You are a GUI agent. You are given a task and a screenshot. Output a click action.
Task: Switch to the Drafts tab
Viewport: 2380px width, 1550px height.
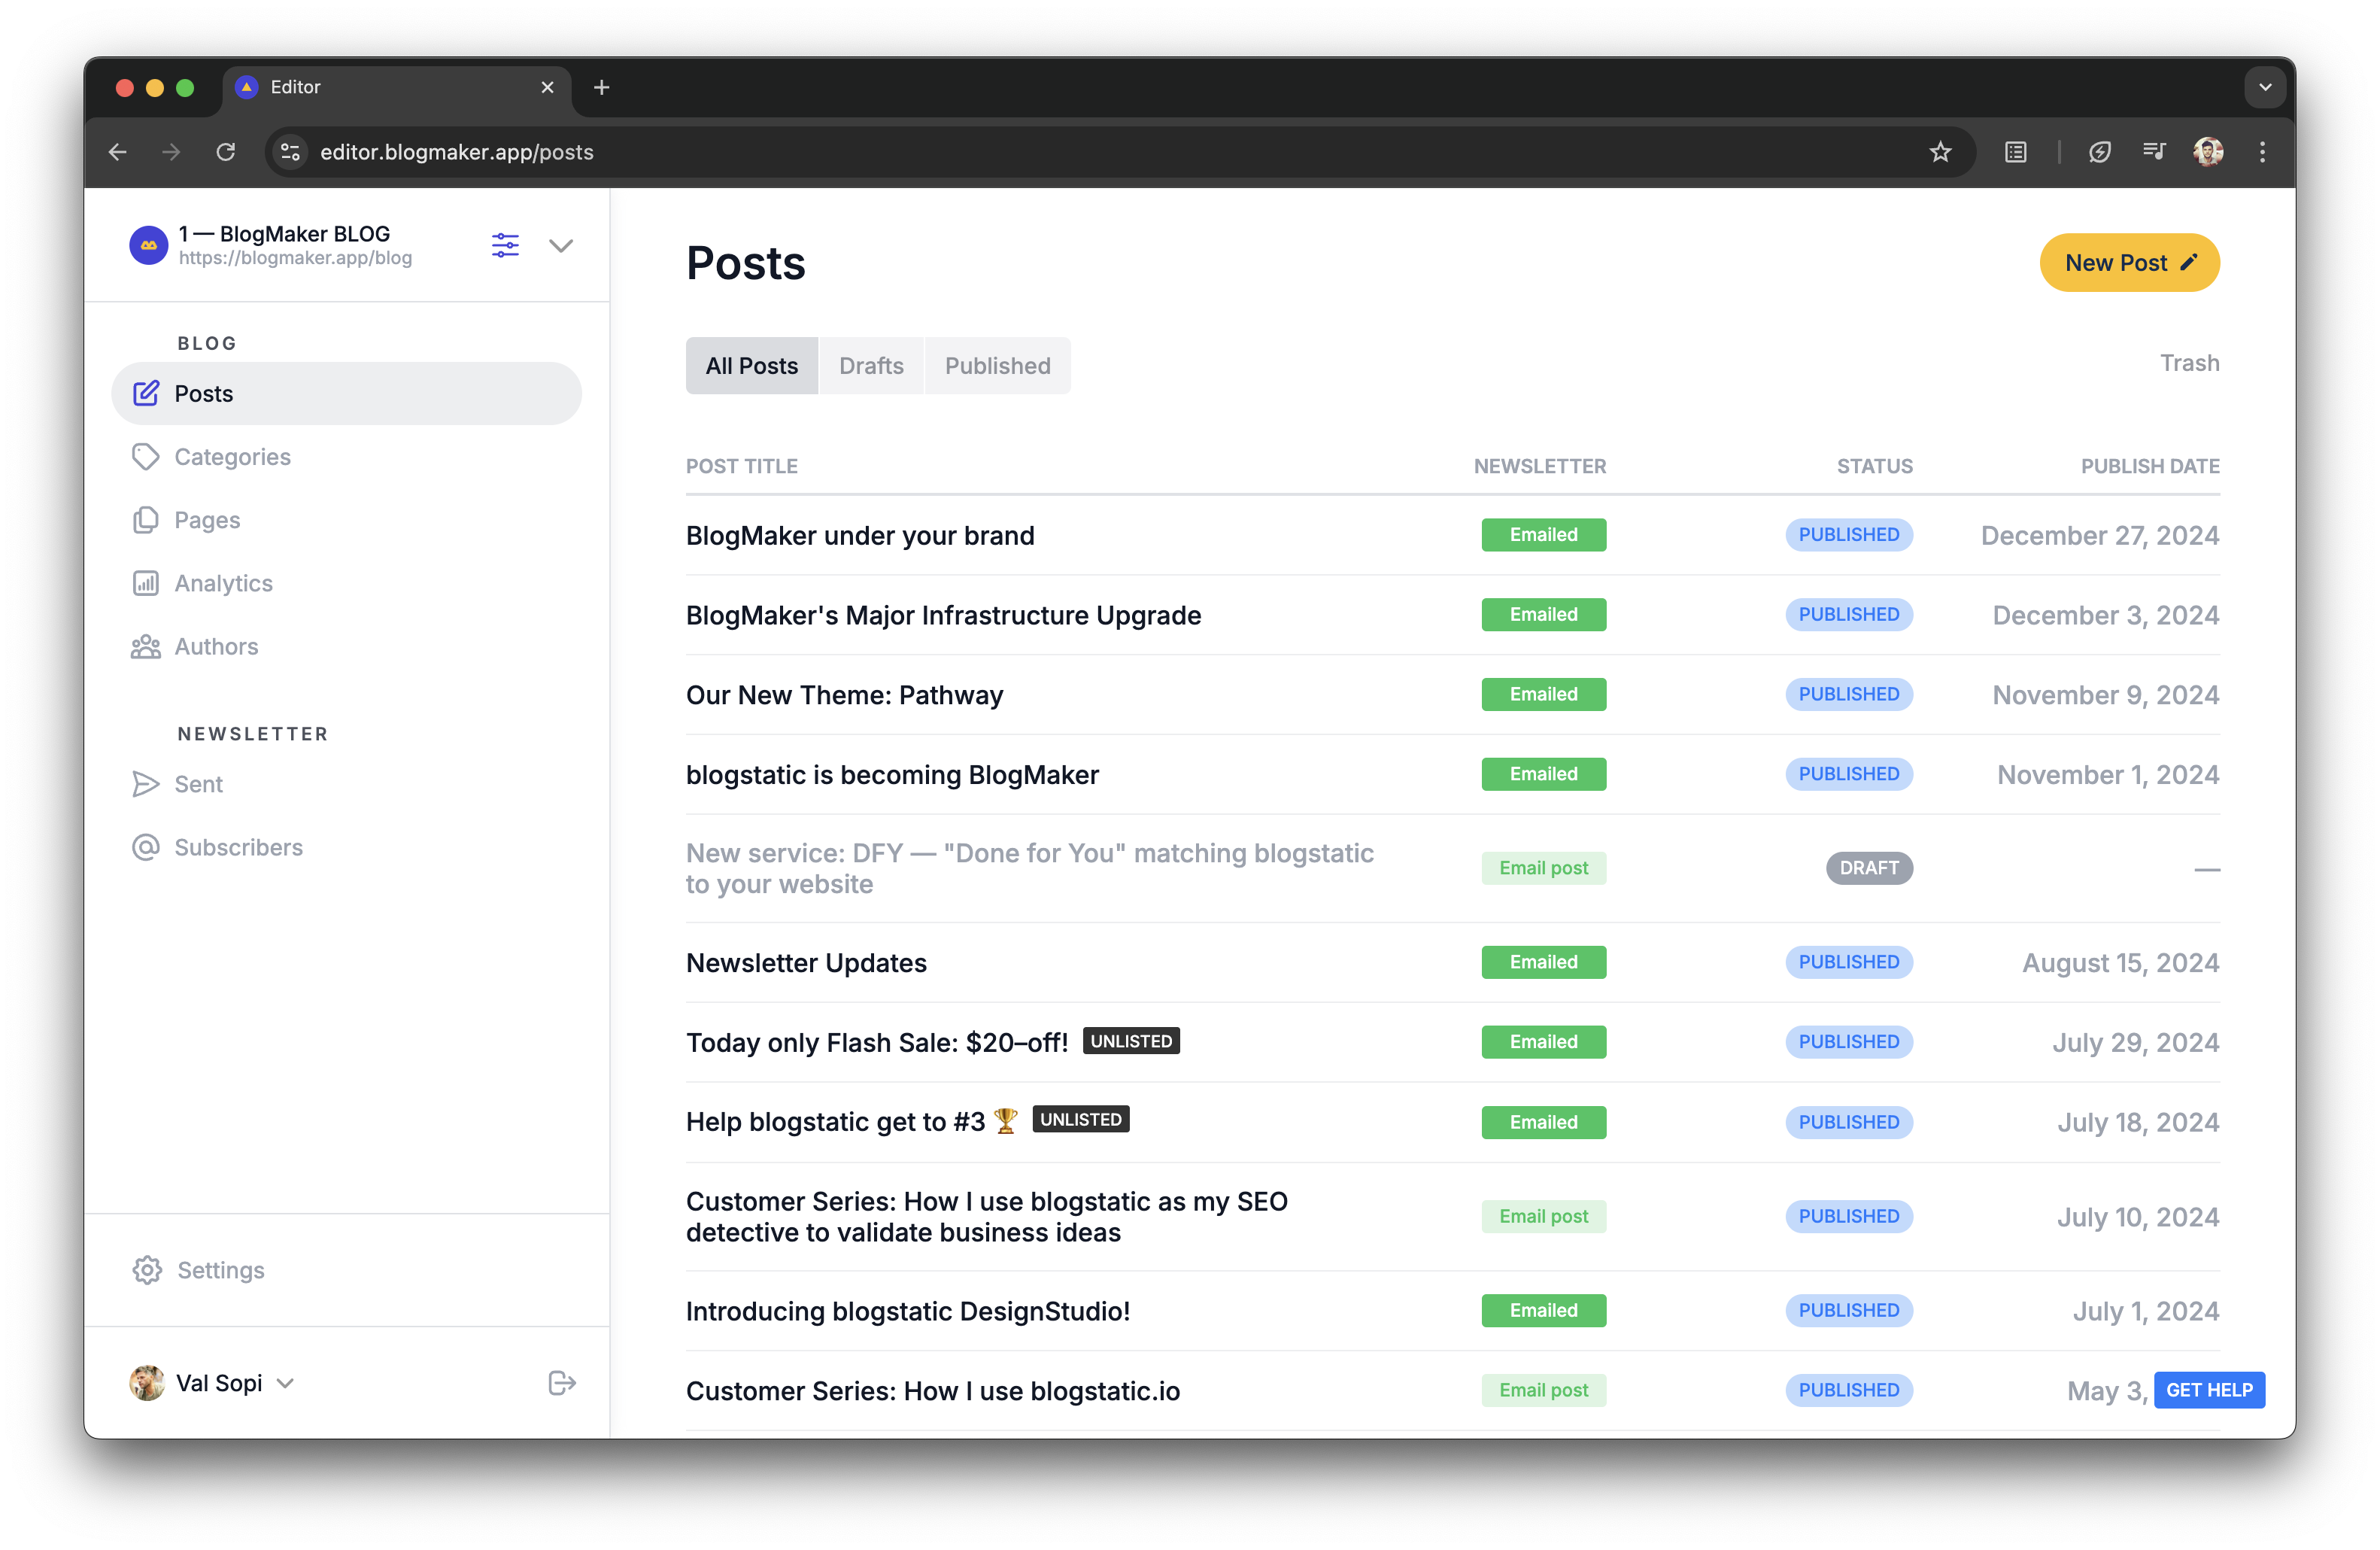tap(871, 365)
